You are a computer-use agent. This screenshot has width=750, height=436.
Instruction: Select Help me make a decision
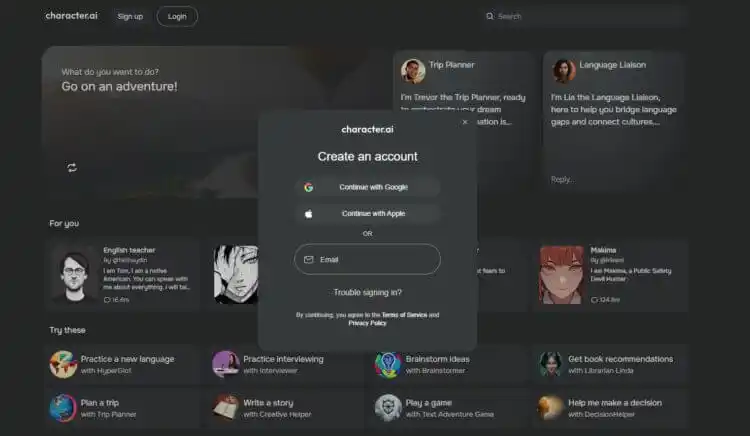(610, 408)
